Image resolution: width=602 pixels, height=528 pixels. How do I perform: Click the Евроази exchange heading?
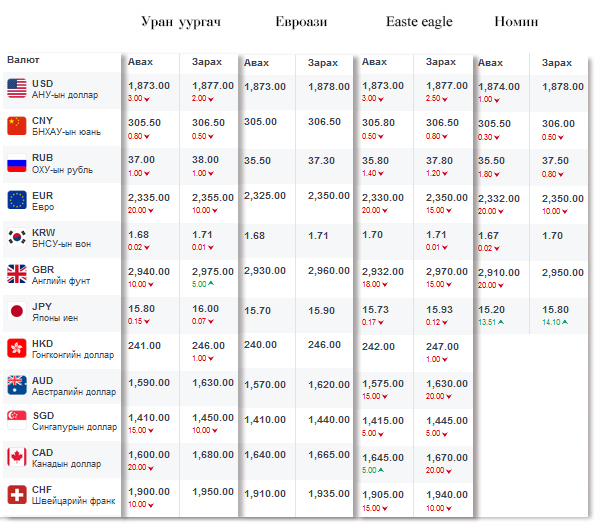point(300,22)
